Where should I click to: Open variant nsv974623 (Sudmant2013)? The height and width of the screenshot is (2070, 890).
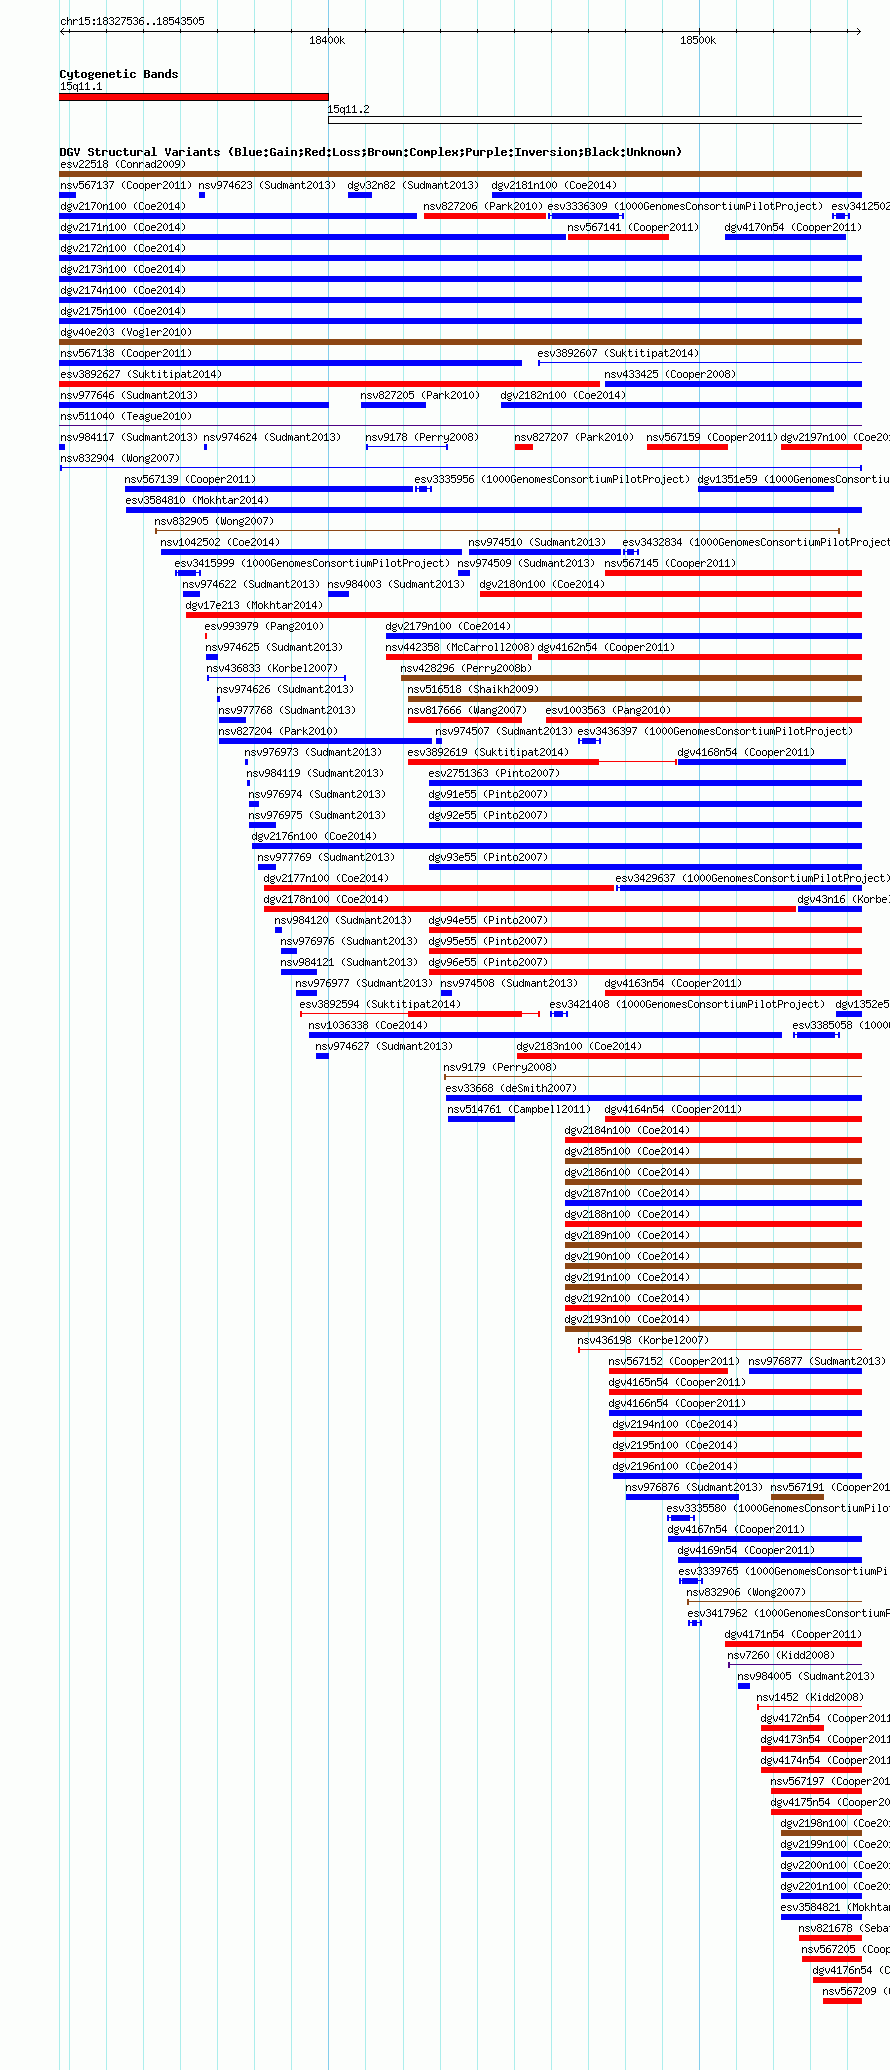pyautogui.click(x=268, y=185)
